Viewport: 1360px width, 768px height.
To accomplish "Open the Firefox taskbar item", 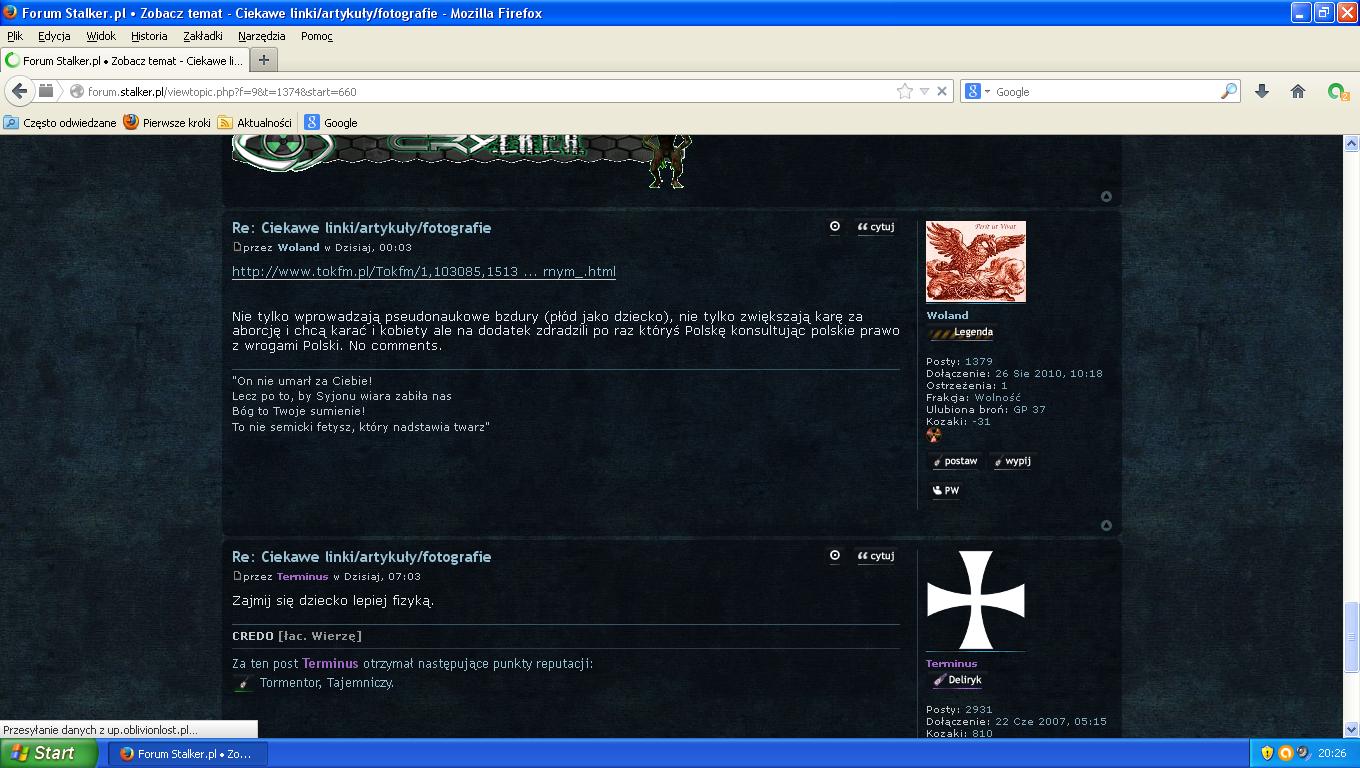I will 187,754.
